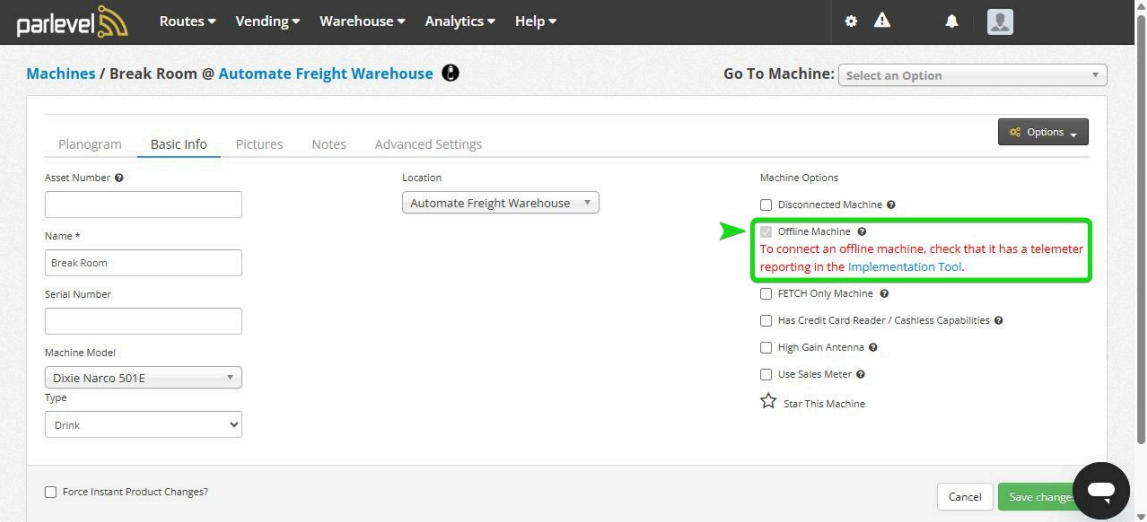The height and width of the screenshot is (522, 1147).
Task: Switch to the Planogram tab
Action: 89,144
